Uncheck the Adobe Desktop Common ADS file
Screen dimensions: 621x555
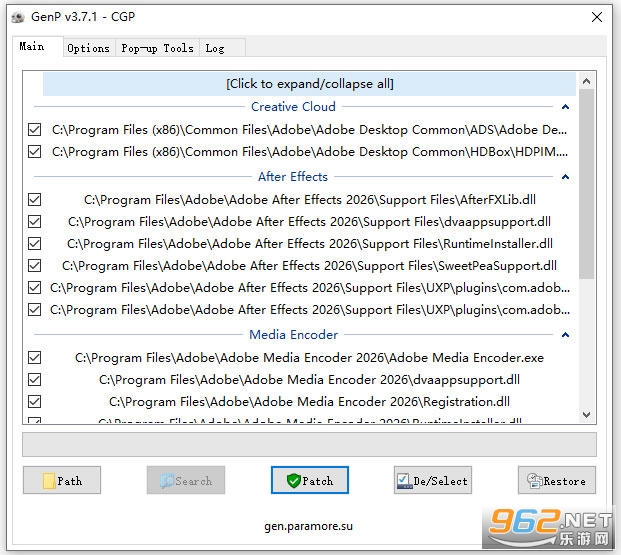(x=34, y=130)
